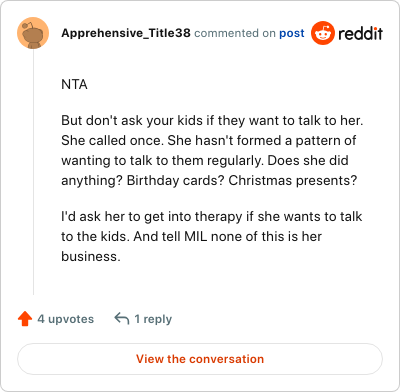This screenshot has height=392, width=400.
Task: Click the "Christmas presents?" text
Action: 293,181
